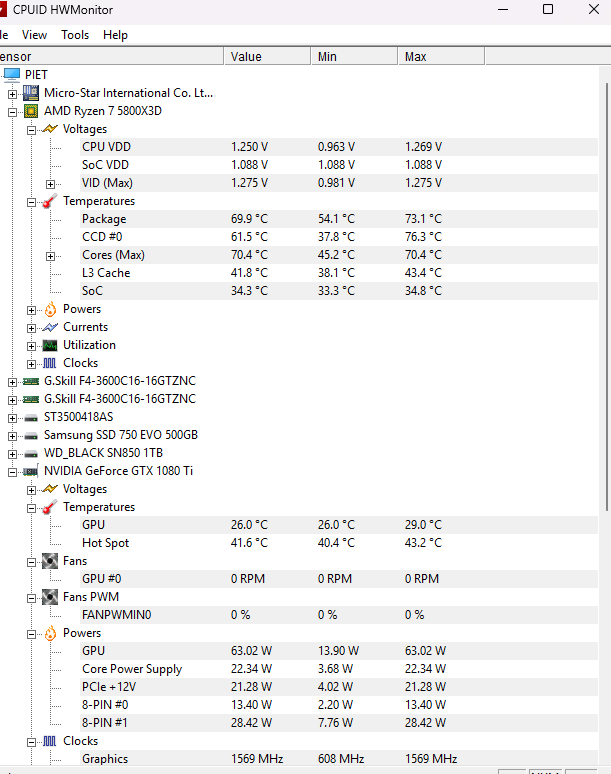Open the Help menu
Screen dimensions: 611x774
(115, 35)
